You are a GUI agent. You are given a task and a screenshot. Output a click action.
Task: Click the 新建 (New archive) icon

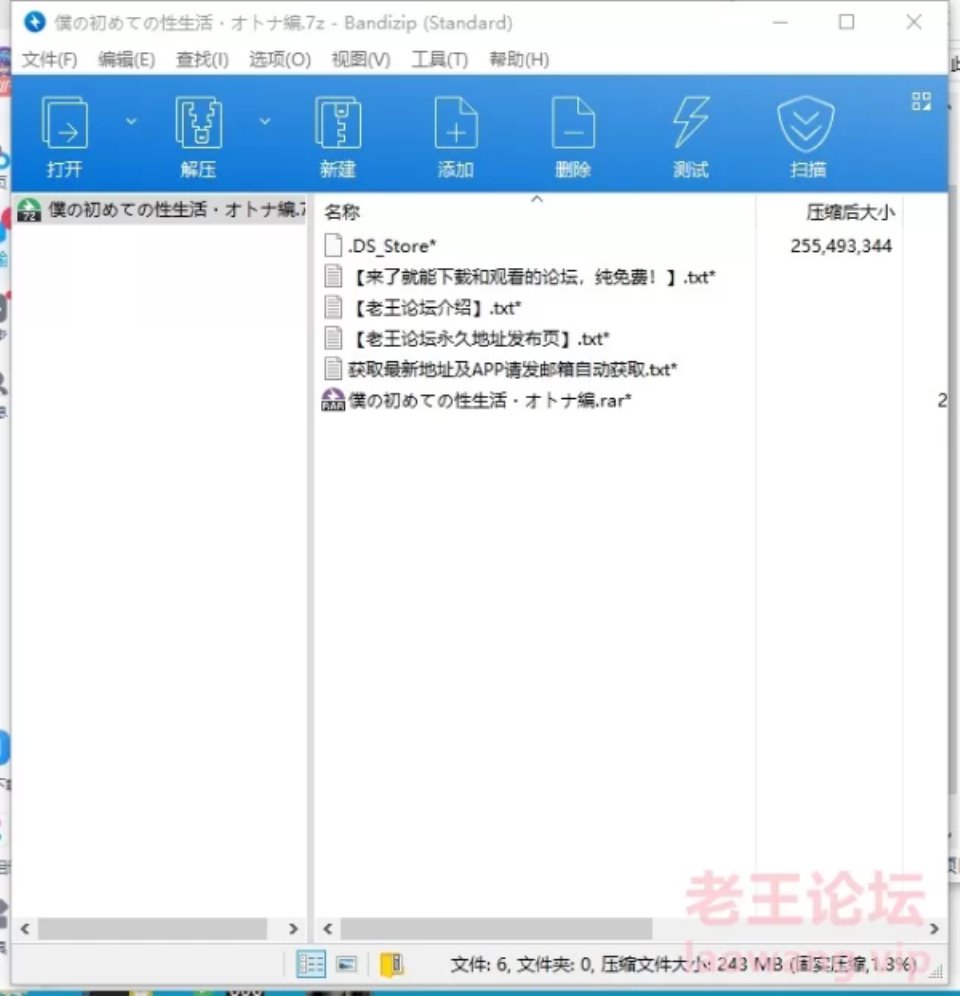click(x=338, y=123)
